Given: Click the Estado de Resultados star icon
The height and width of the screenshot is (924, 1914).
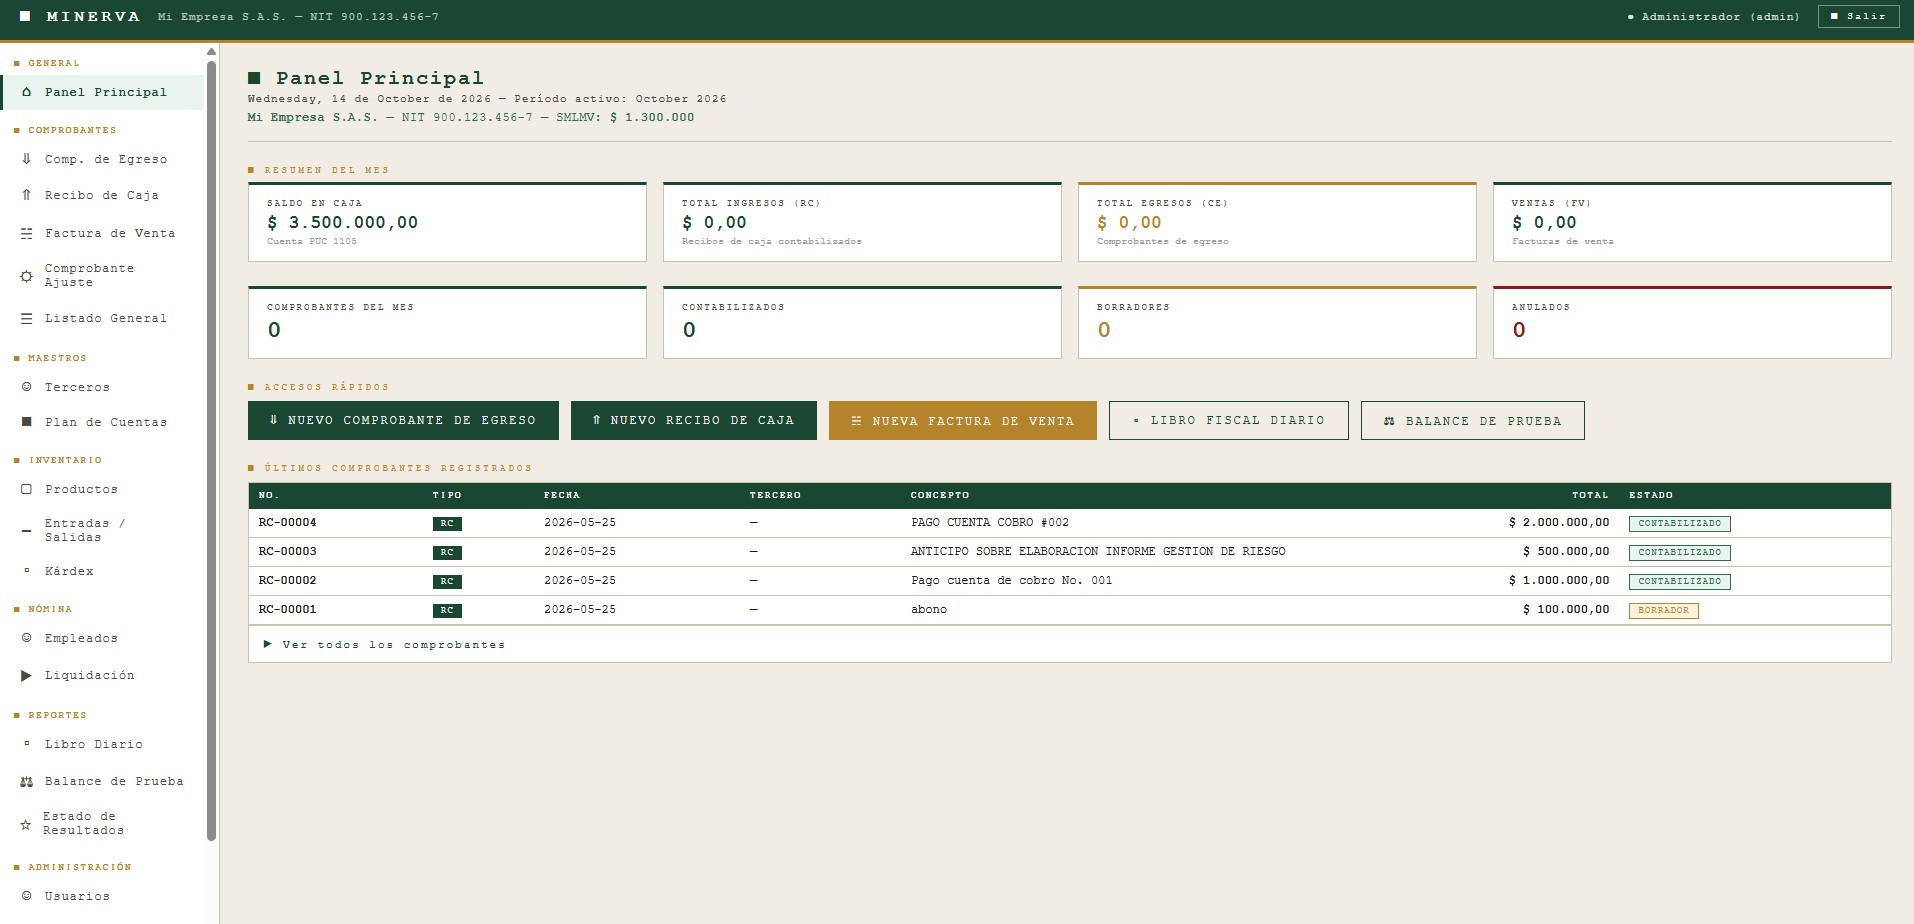Looking at the screenshot, I should click(x=26, y=824).
